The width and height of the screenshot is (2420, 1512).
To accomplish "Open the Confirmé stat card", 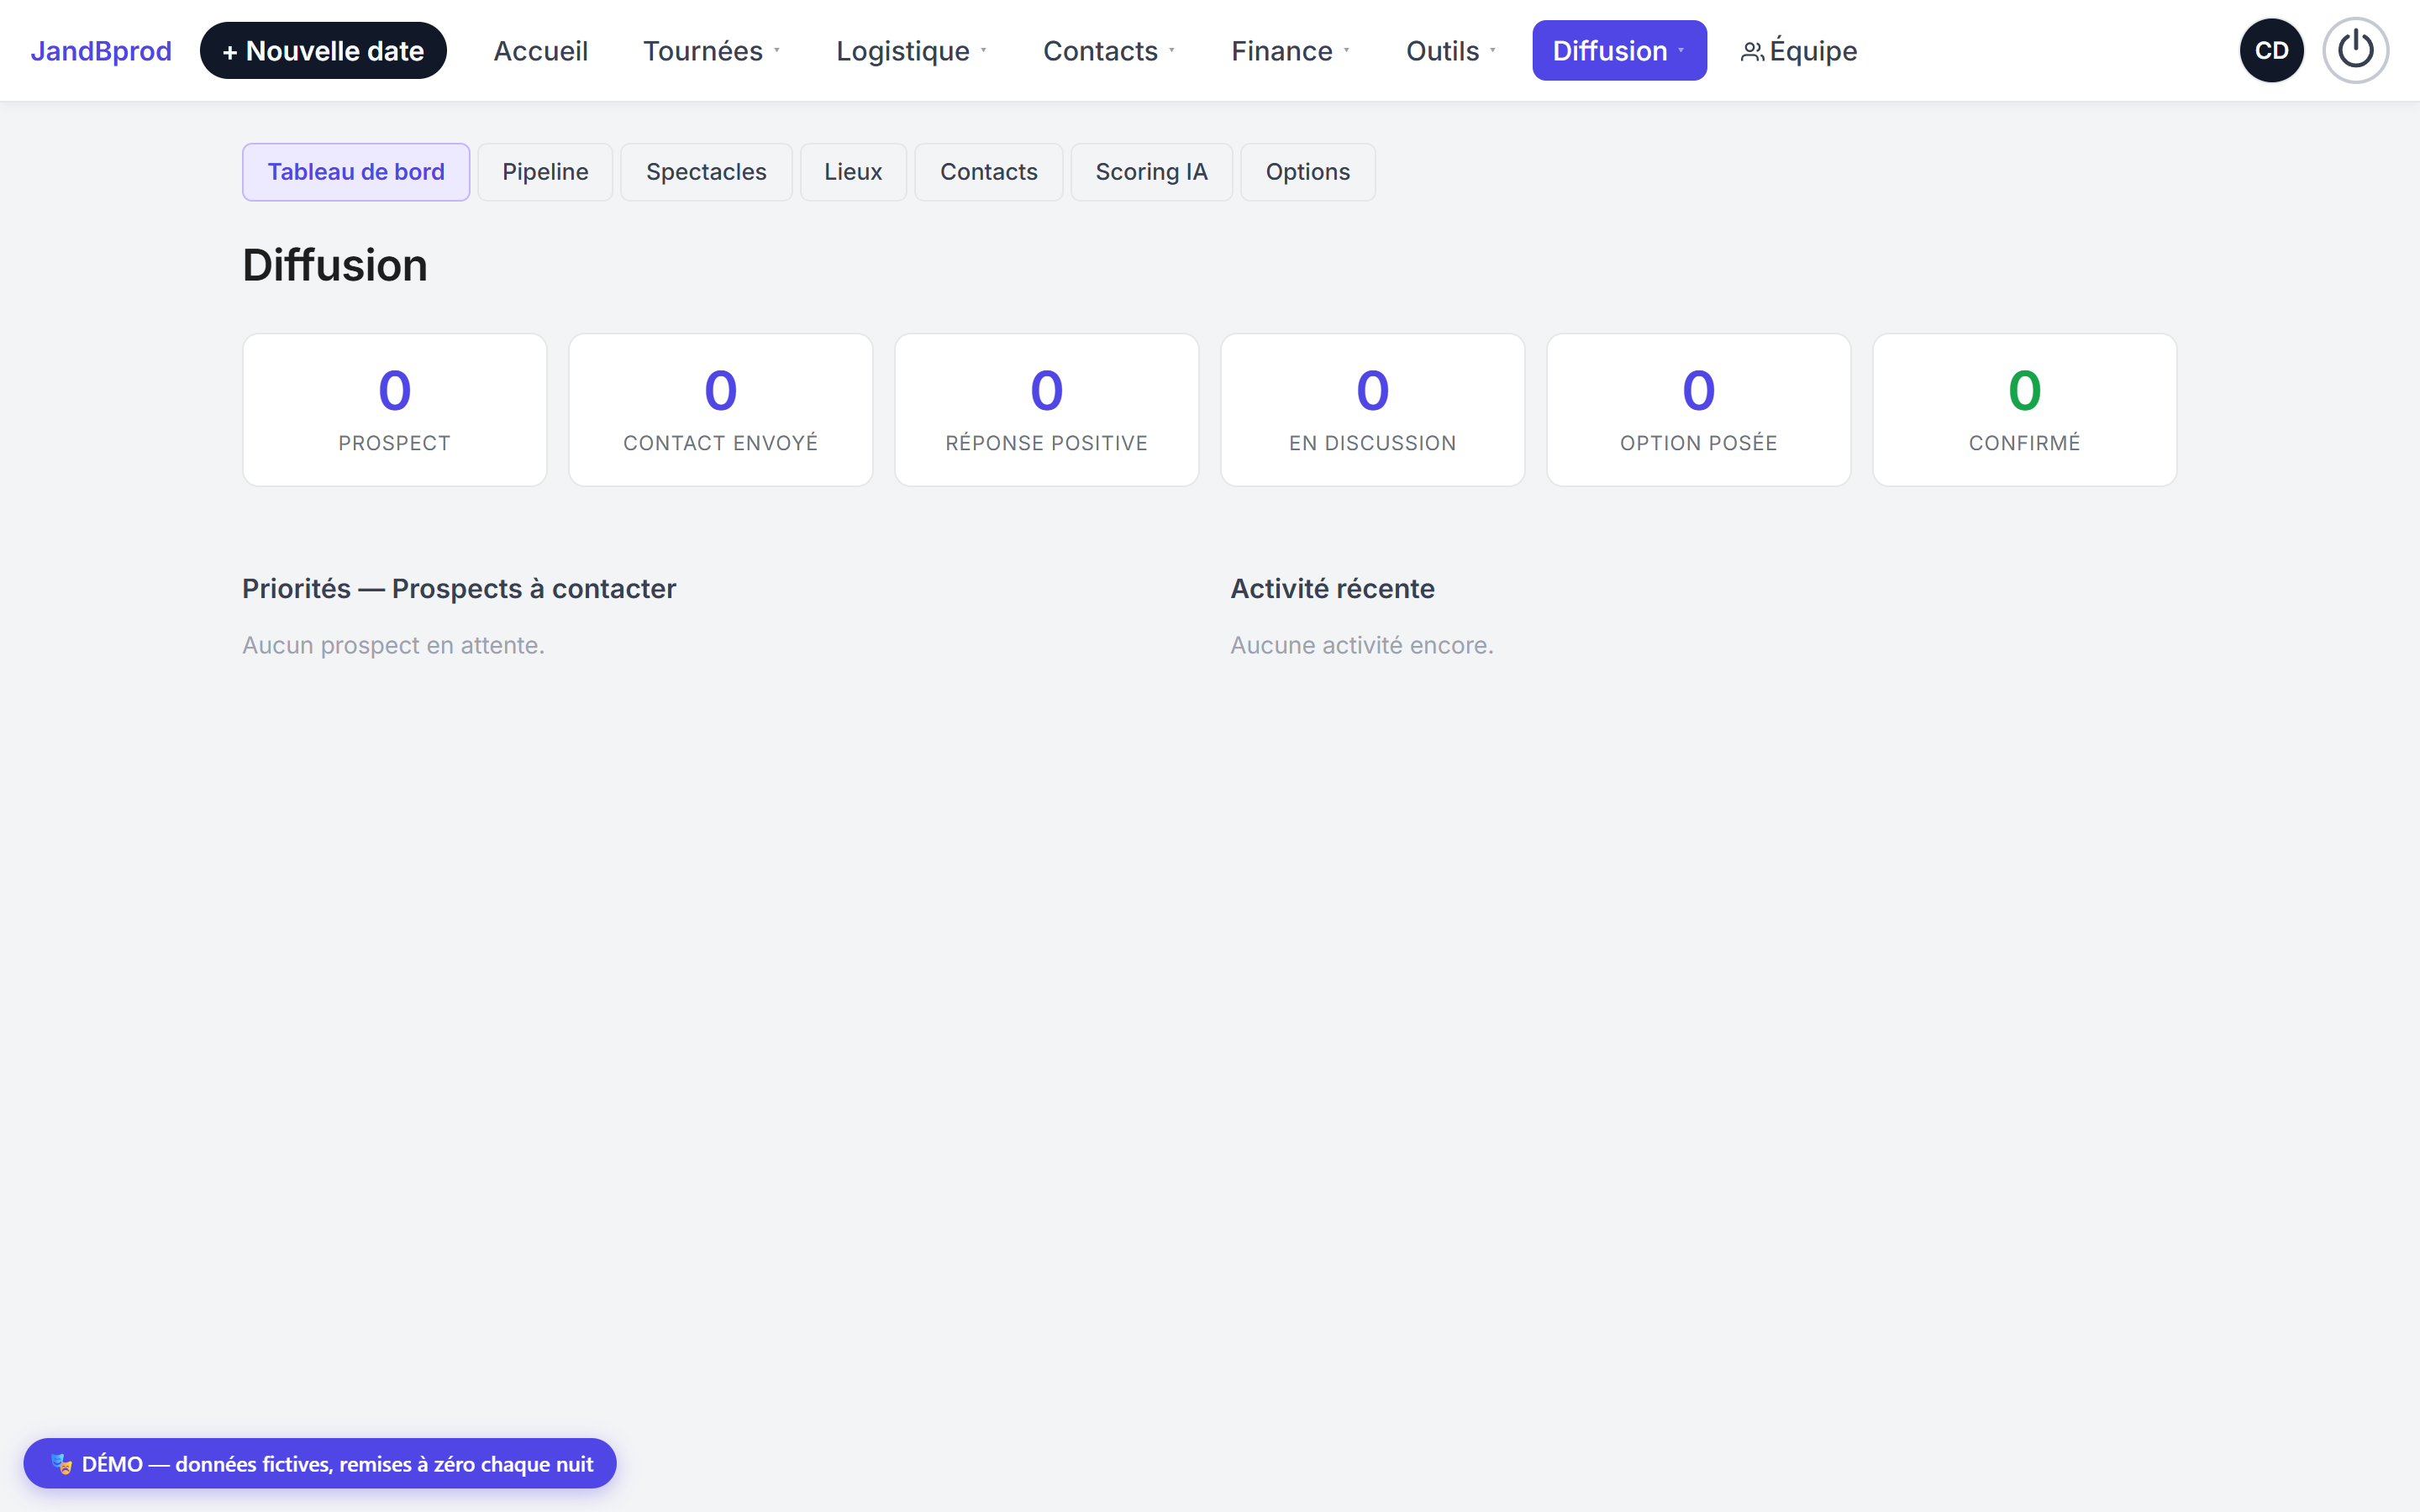I will click(x=2024, y=410).
